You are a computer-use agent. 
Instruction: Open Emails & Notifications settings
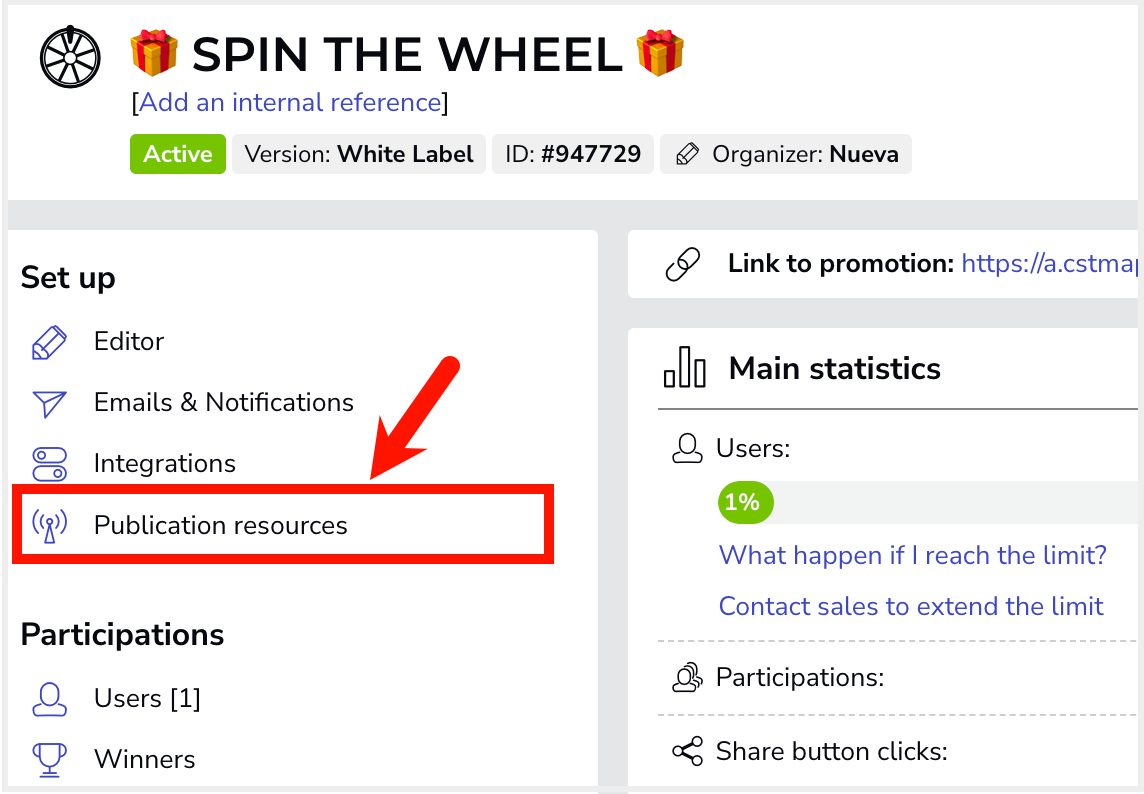pos(223,402)
